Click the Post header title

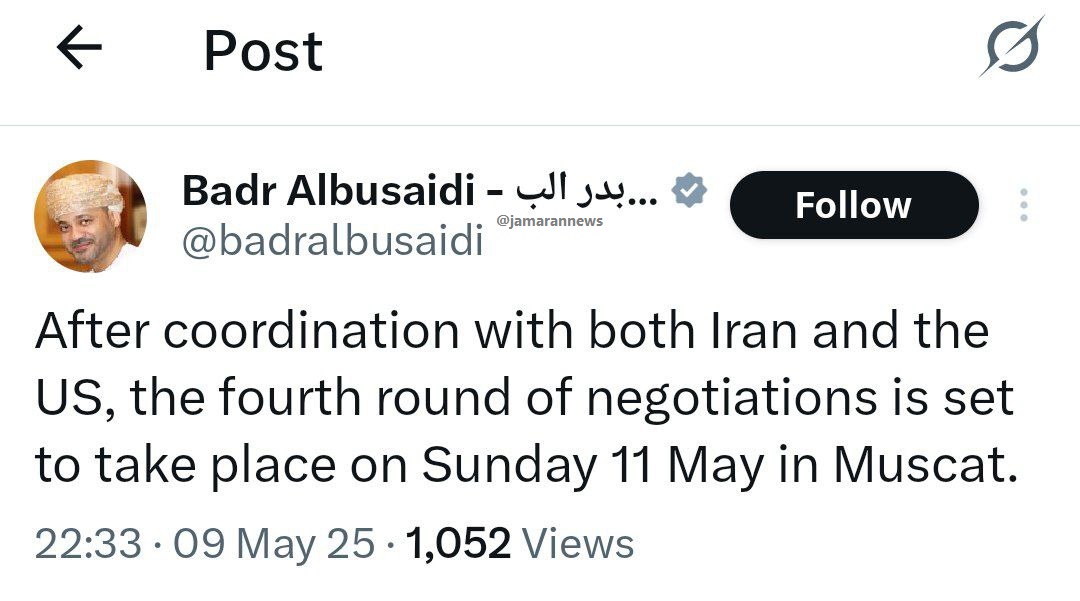pos(263,51)
